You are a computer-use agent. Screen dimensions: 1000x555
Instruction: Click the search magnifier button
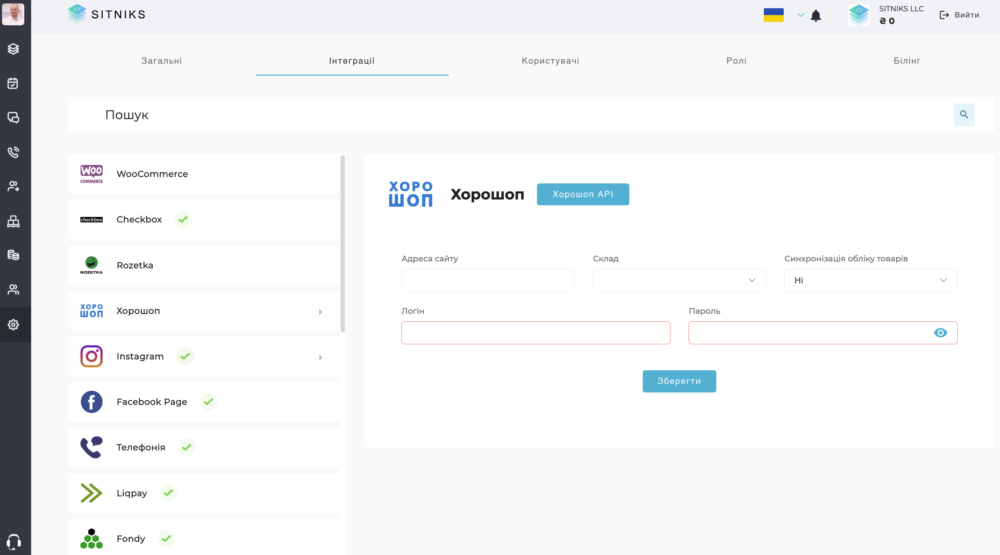coord(964,115)
